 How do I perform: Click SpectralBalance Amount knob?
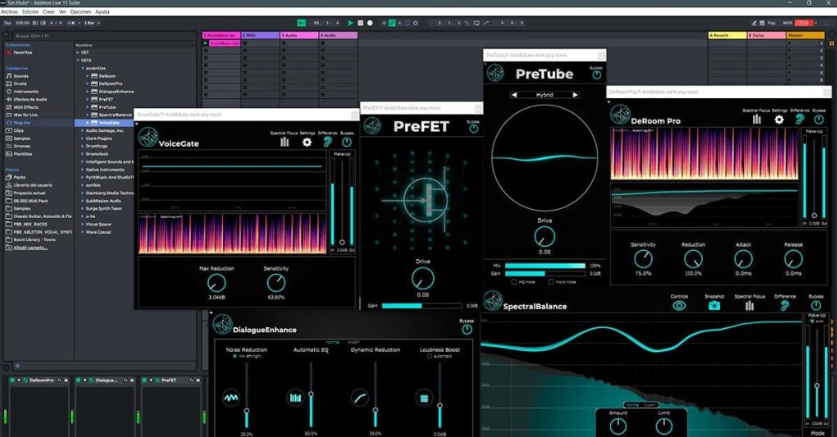[618, 426]
